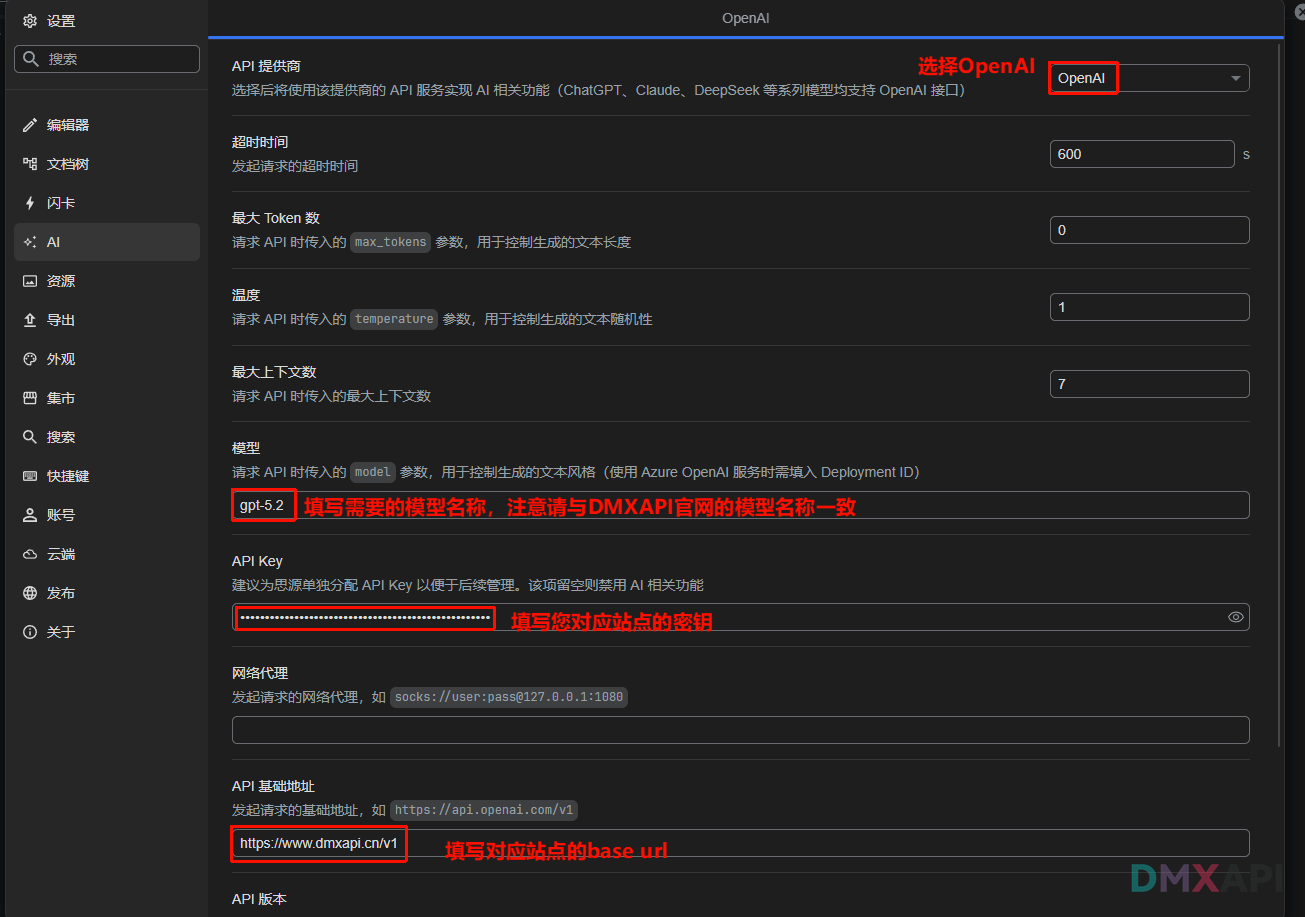
Task: Open the AI settings tab
Action: [107, 242]
